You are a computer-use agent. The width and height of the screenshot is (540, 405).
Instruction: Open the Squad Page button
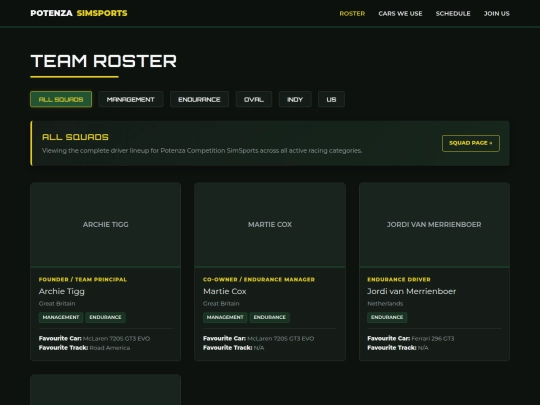point(471,143)
